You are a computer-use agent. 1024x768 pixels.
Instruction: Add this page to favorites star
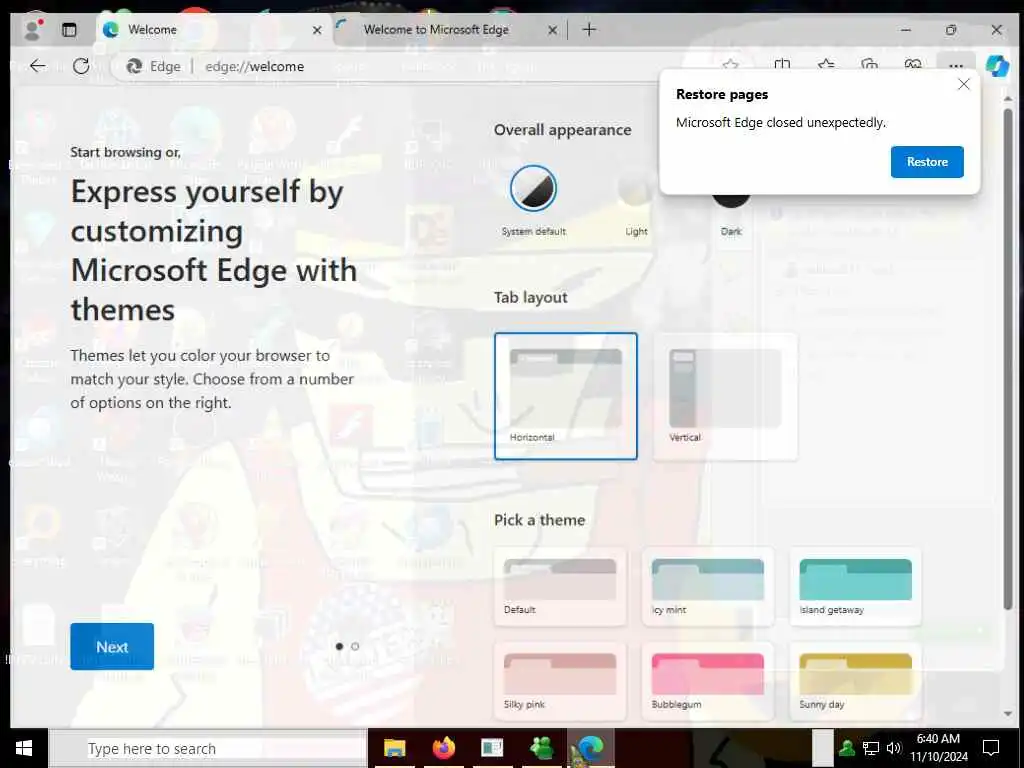pos(730,66)
